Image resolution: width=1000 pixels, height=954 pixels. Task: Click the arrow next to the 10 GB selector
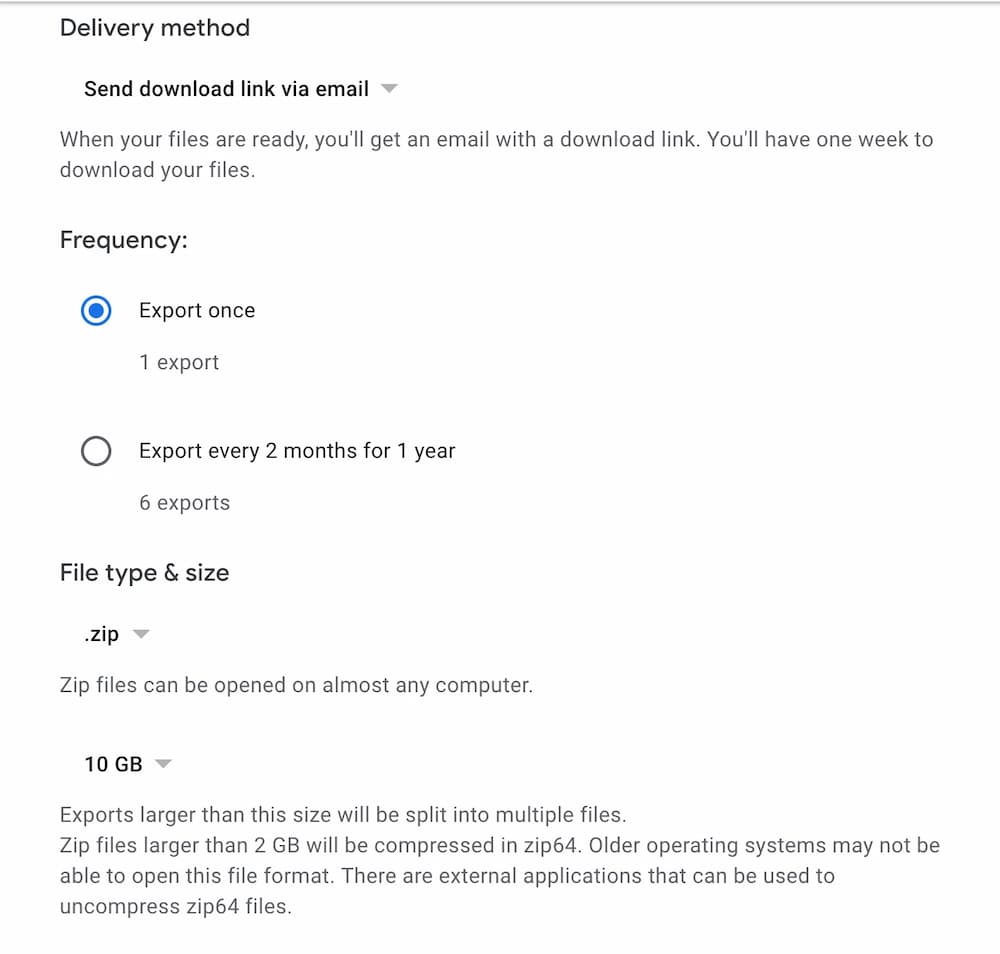(x=164, y=763)
